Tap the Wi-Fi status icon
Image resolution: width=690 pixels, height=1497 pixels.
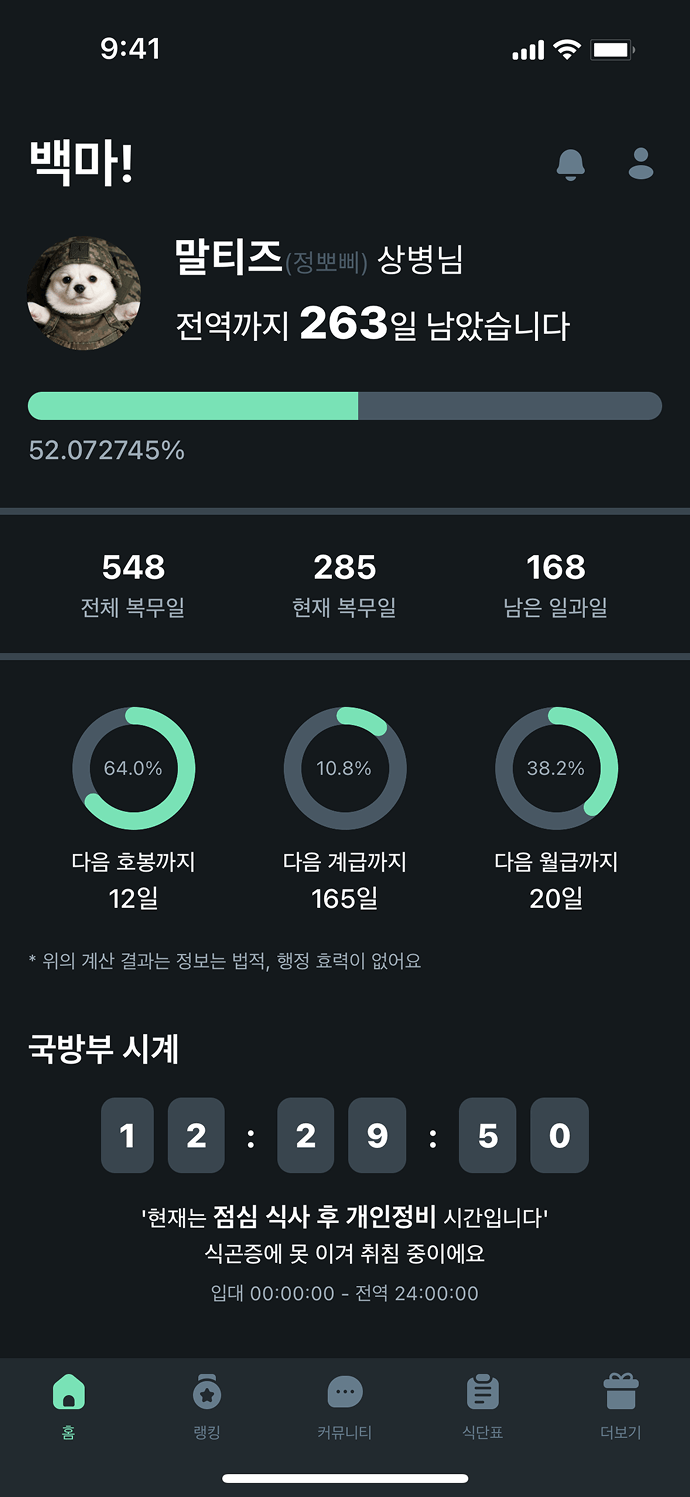click(568, 49)
